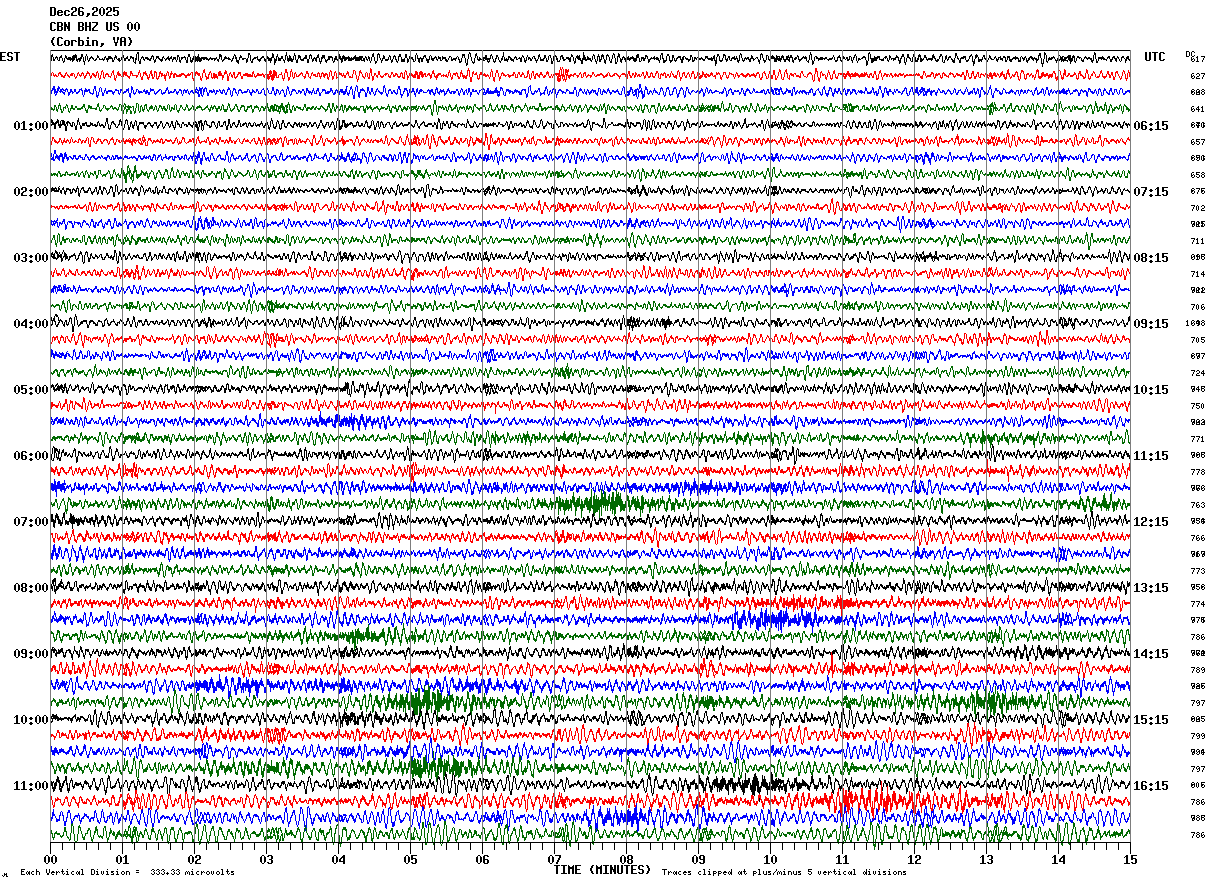Click the 16:15 UTC time label
This screenshot has height=886, width=1210.
(x=1152, y=786)
